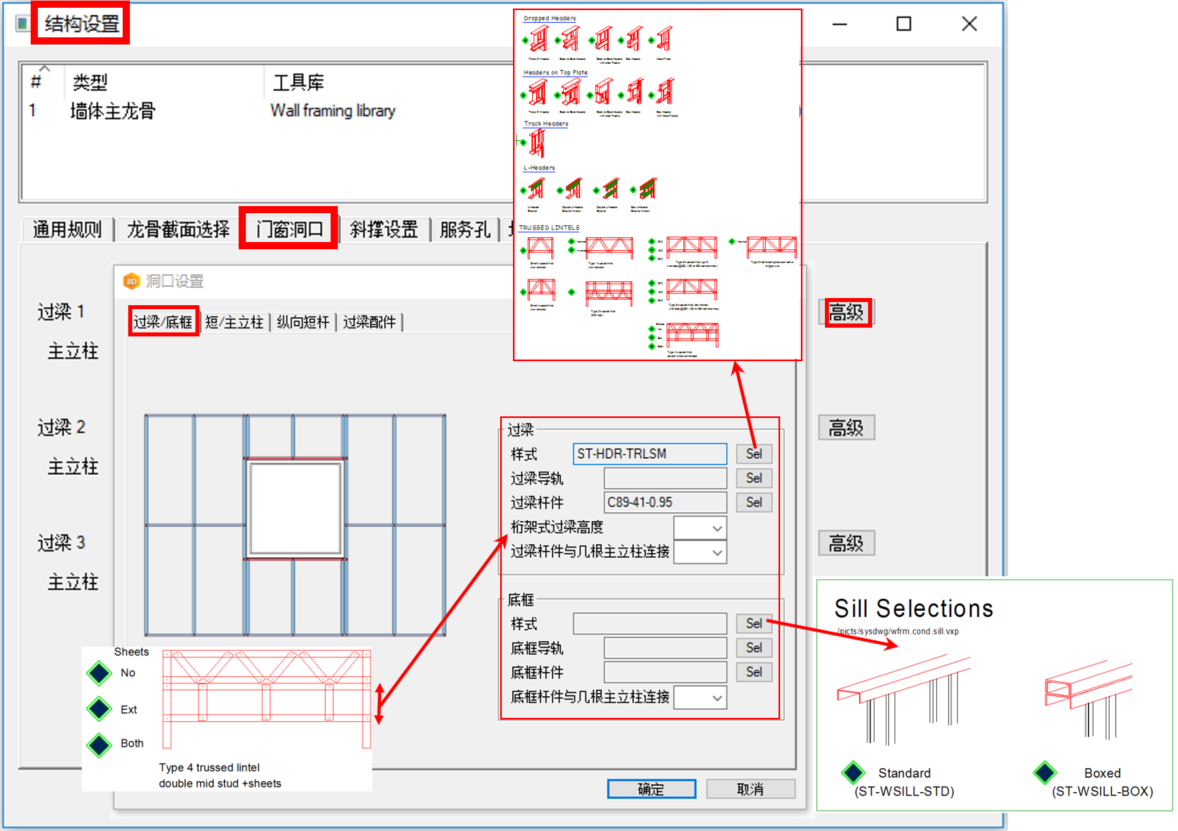The width and height of the screenshot is (1178, 831).
Task: Click Sel beside 底框导轨 field
Action: pos(754,648)
